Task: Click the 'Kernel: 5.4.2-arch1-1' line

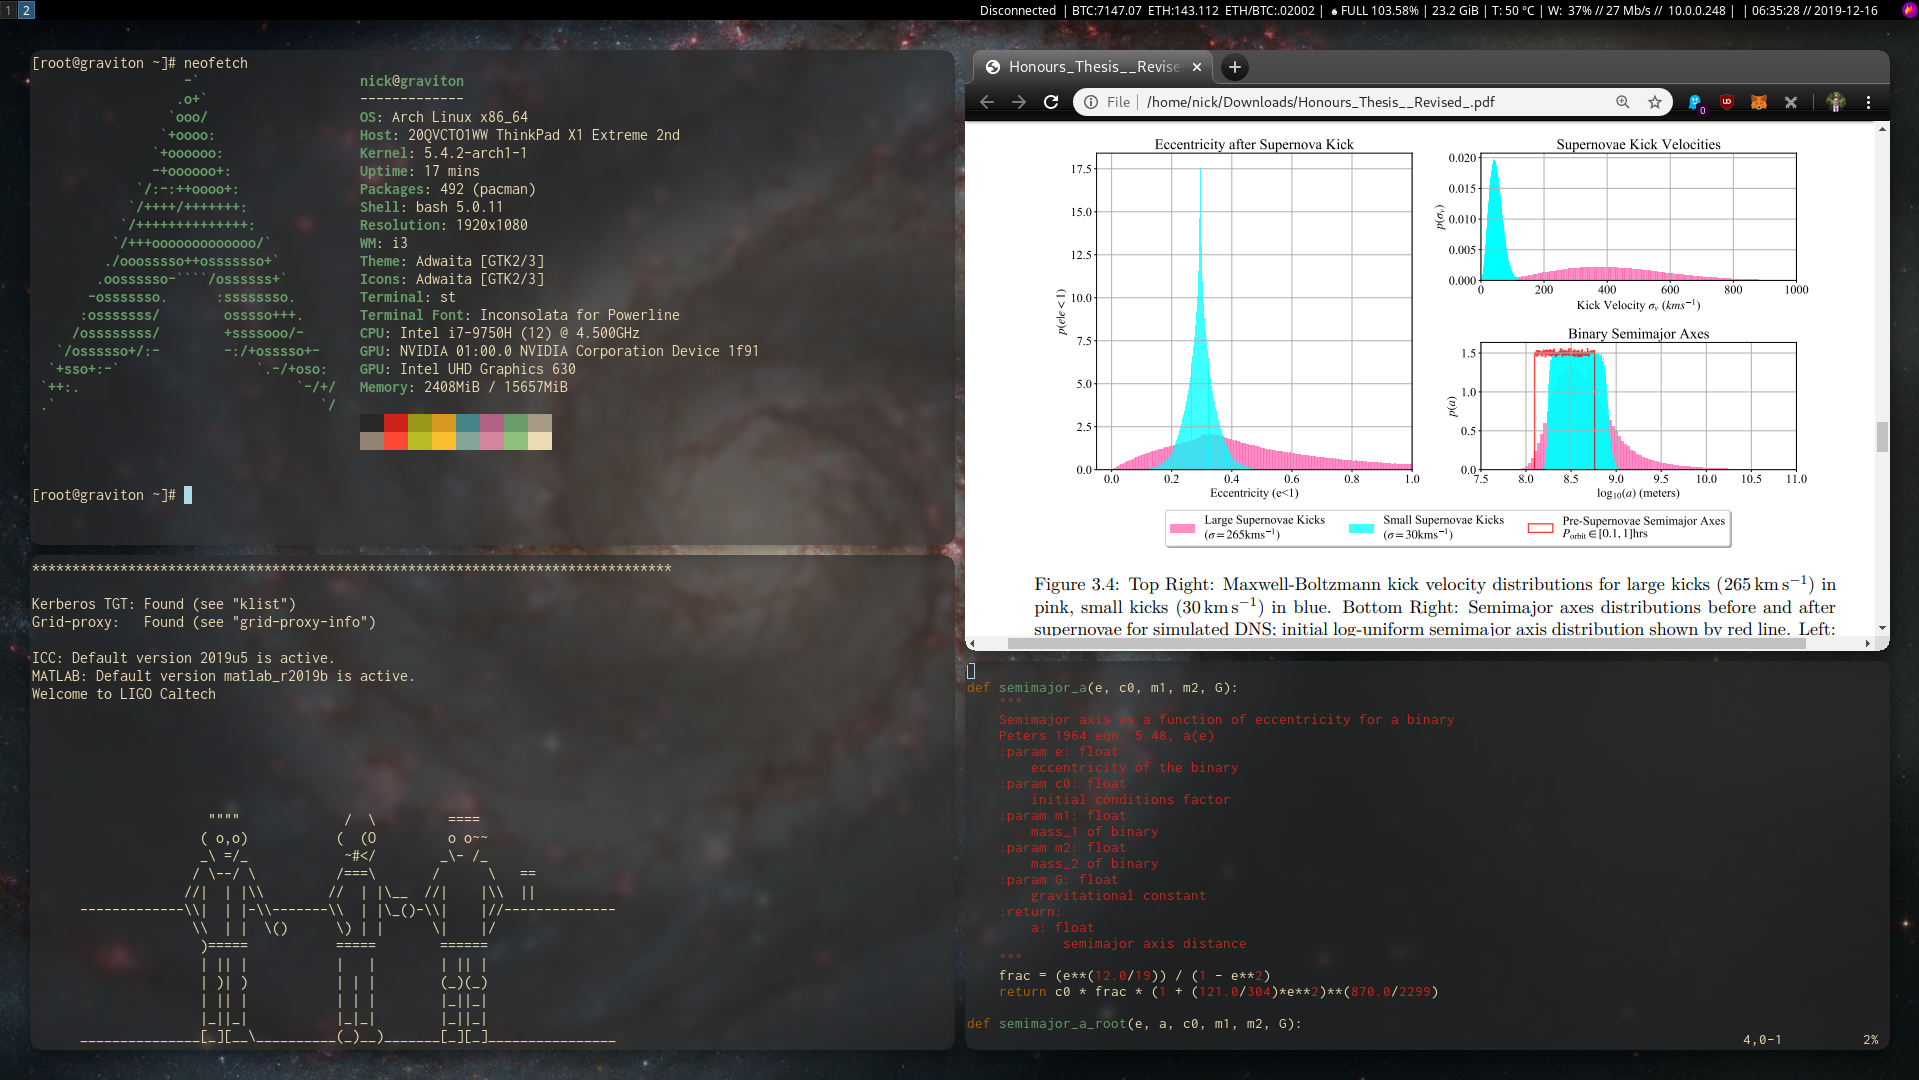Action: pyautogui.click(x=443, y=153)
